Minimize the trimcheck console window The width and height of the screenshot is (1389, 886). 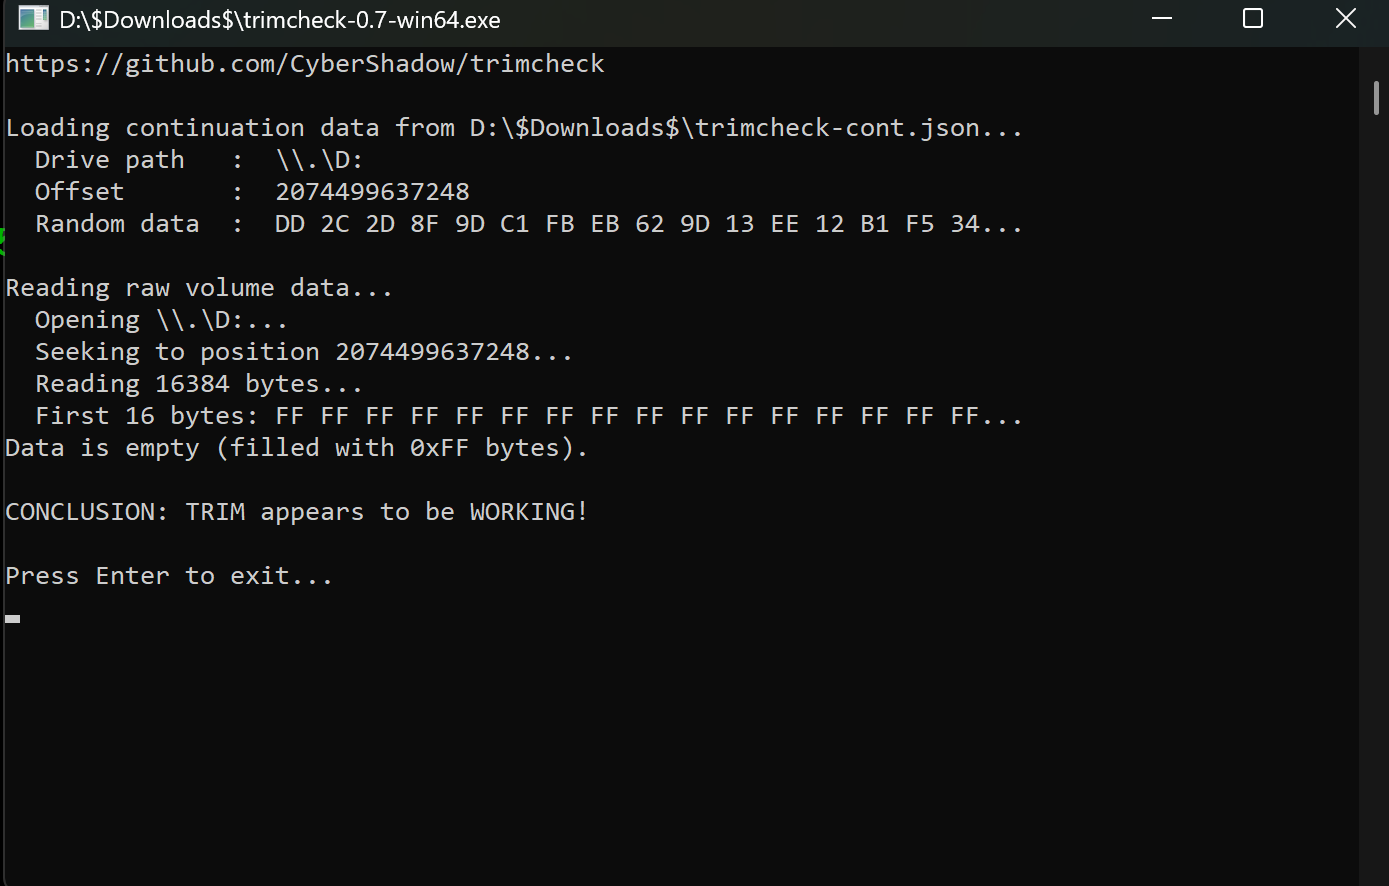point(1161,18)
